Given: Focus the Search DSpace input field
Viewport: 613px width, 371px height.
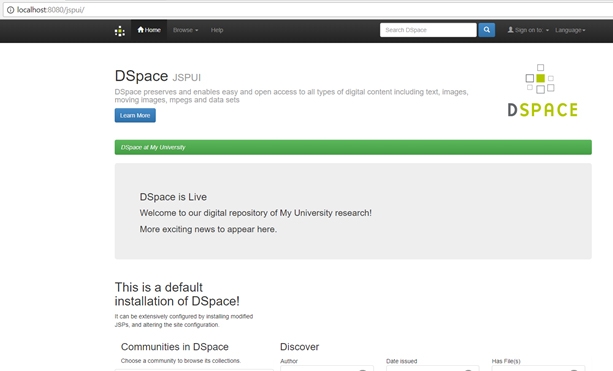Looking at the screenshot, I should pyautogui.click(x=428, y=30).
